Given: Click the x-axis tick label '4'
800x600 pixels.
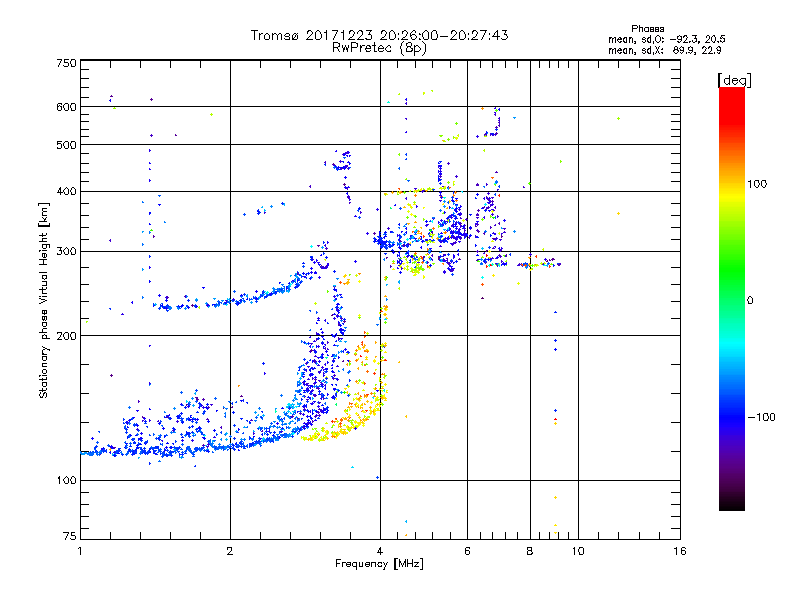Looking at the screenshot, I should click(380, 551).
